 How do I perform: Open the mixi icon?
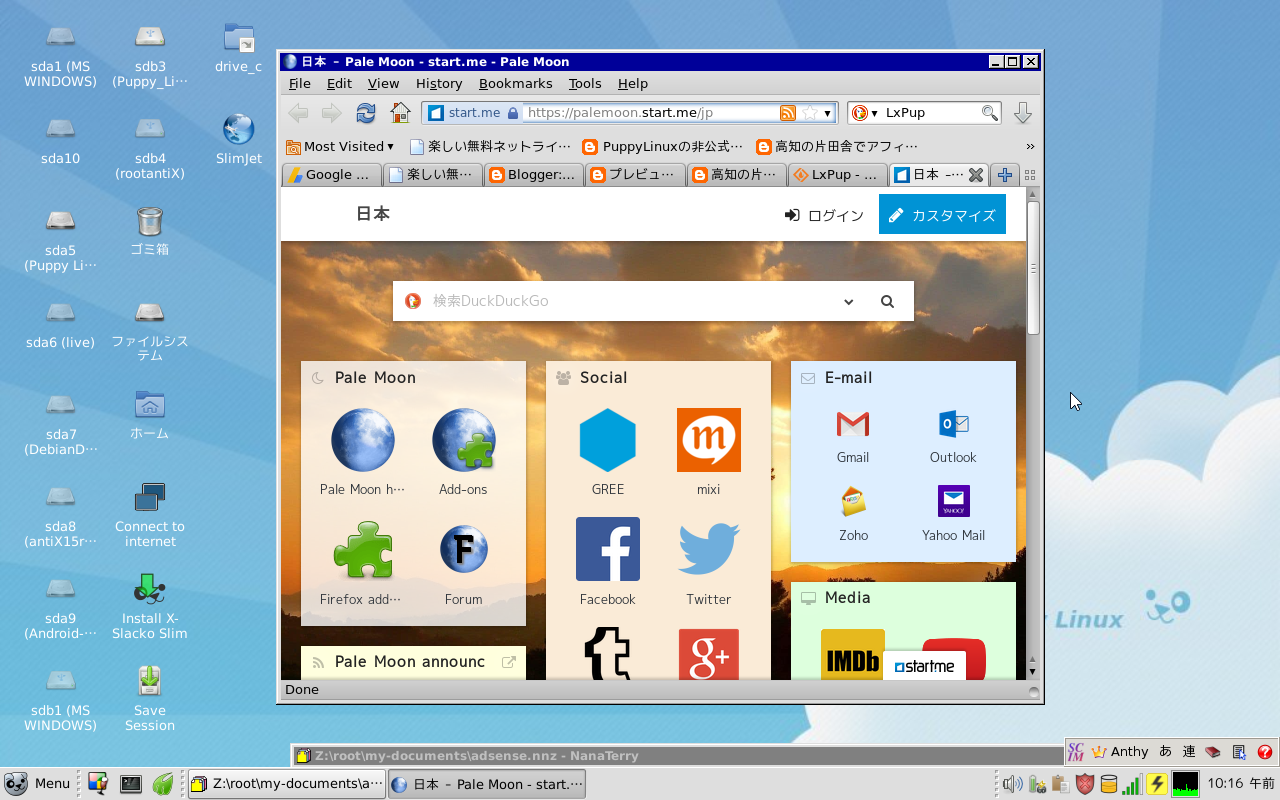[709, 440]
